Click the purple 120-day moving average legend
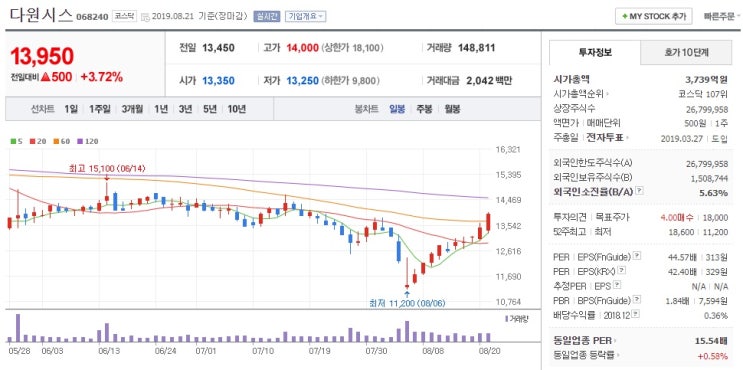 click(87, 141)
